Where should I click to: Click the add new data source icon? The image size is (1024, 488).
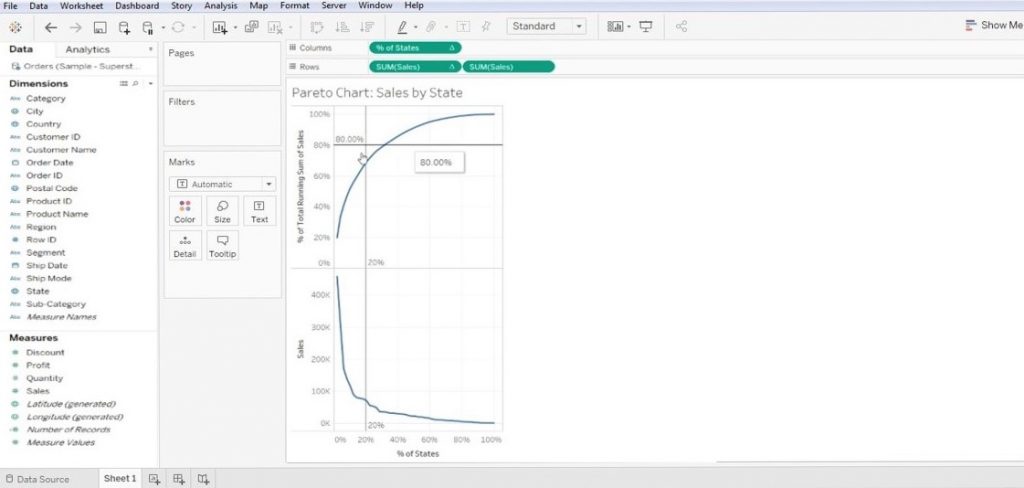124,27
